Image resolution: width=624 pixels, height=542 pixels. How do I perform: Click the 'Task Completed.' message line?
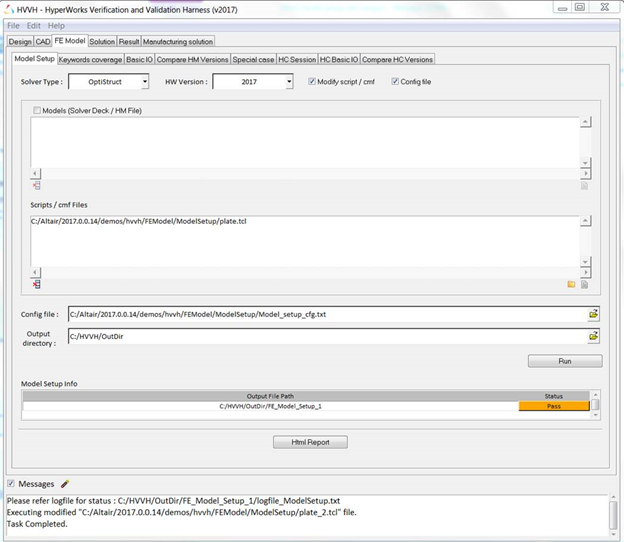pos(37,524)
